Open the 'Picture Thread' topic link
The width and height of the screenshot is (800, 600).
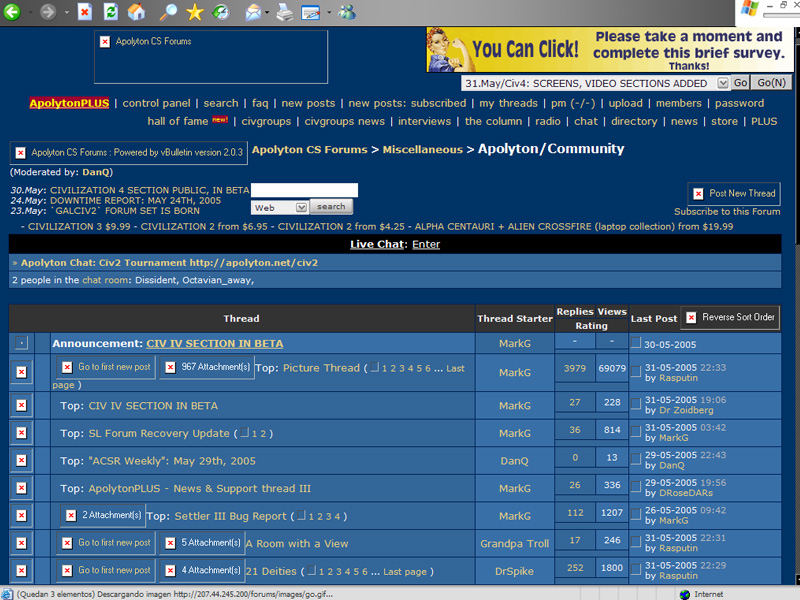321,368
